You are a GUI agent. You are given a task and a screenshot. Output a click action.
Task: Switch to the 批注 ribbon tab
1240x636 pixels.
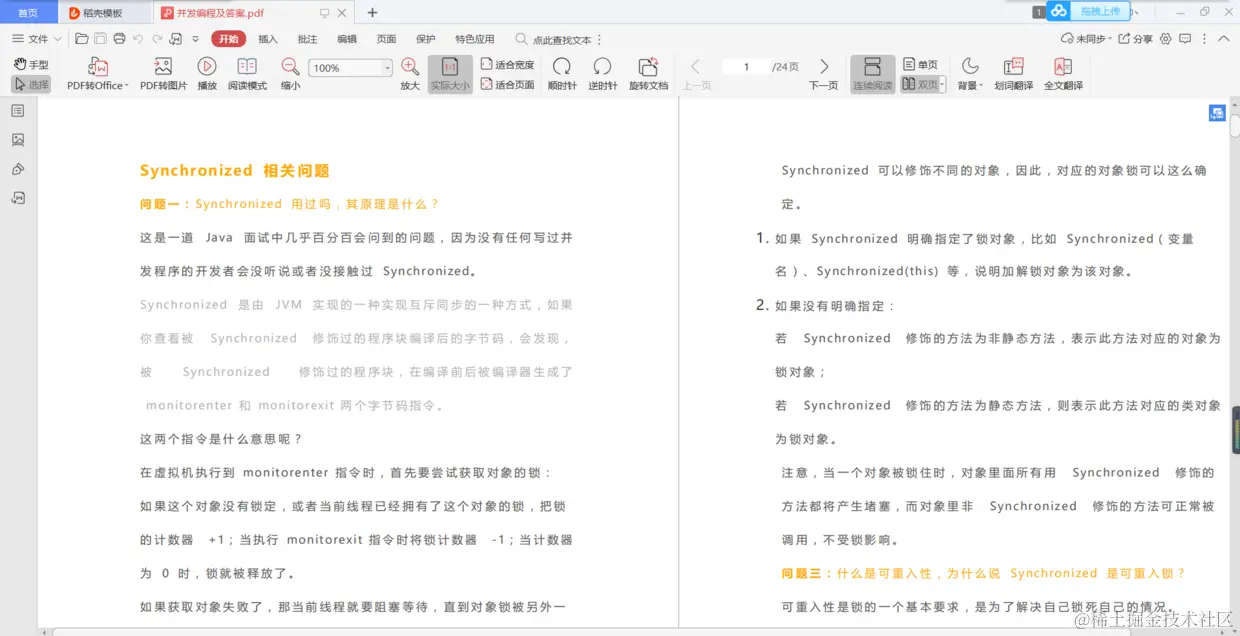click(307, 39)
